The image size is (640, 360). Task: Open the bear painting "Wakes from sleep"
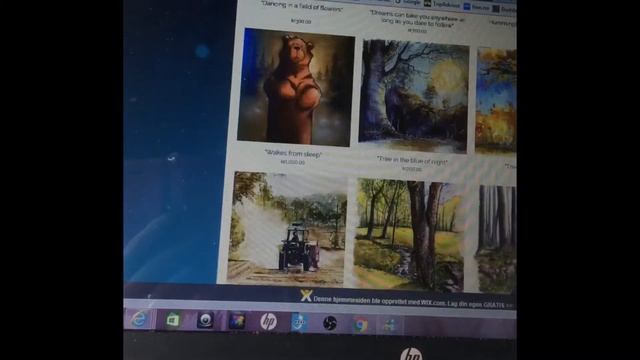point(296,87)
